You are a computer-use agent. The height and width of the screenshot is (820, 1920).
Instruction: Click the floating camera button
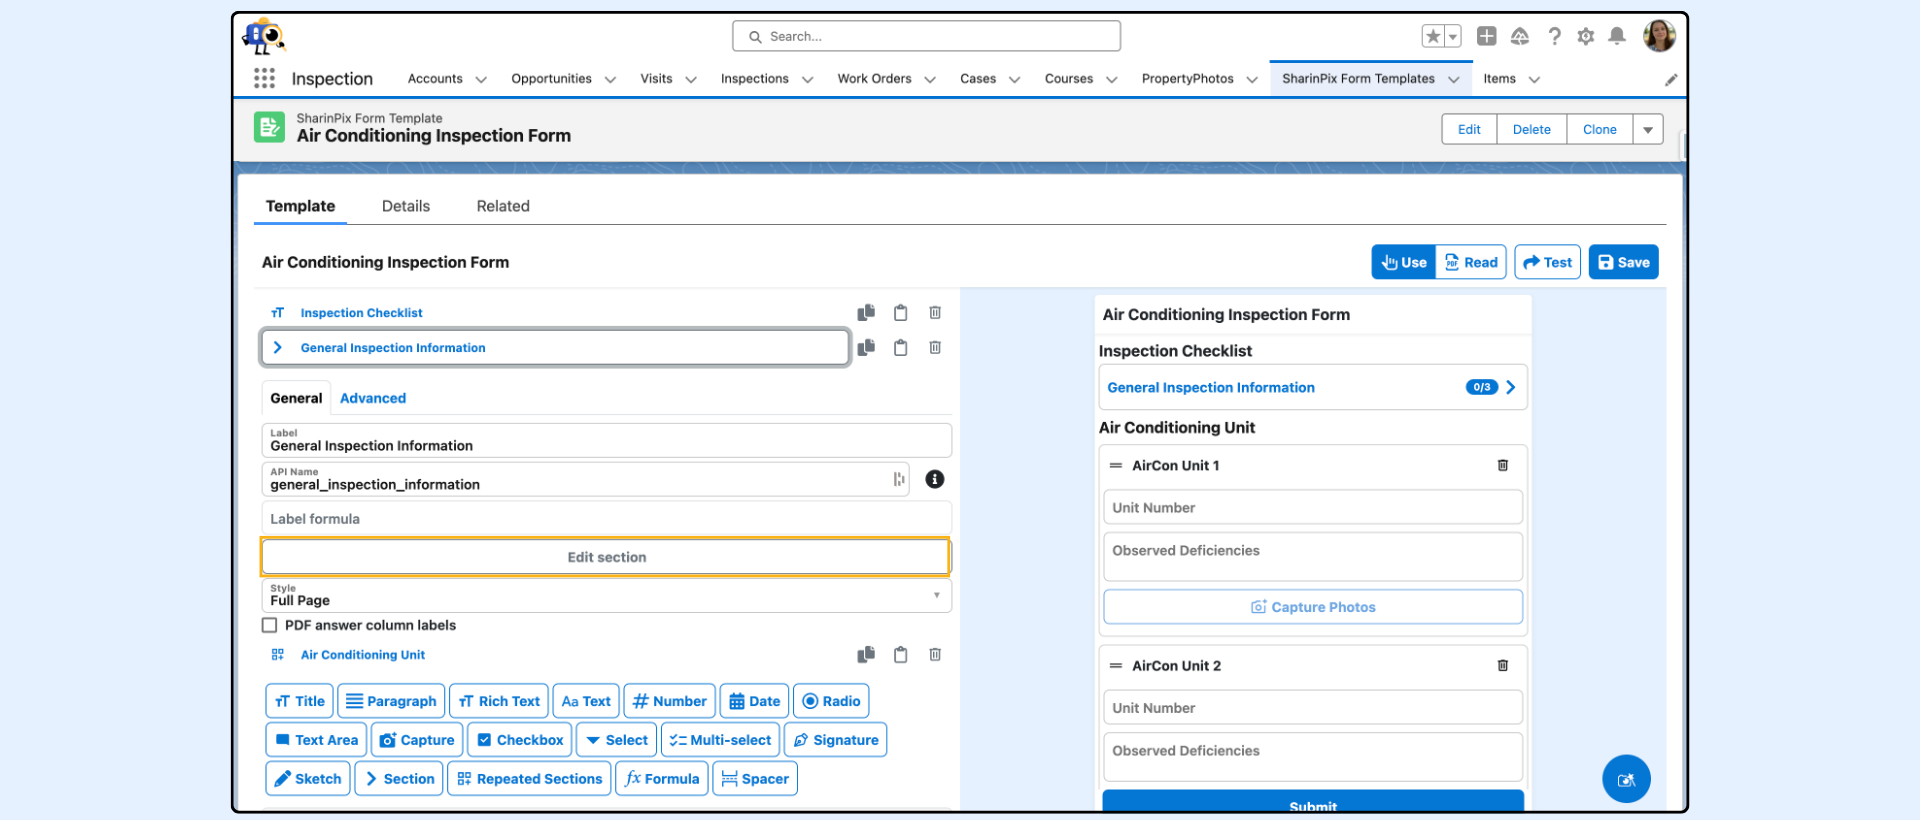[x=1626, y=779]
